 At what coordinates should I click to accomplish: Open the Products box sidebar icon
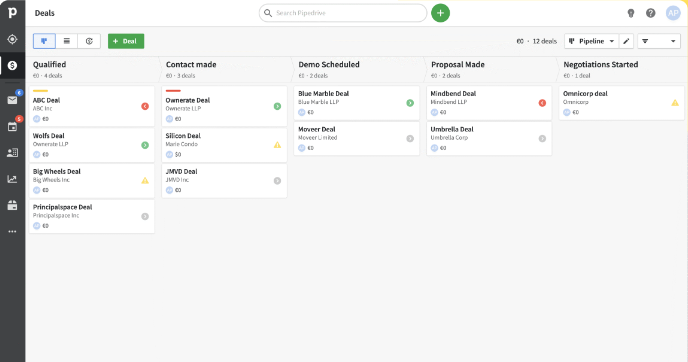click(12, 205)
